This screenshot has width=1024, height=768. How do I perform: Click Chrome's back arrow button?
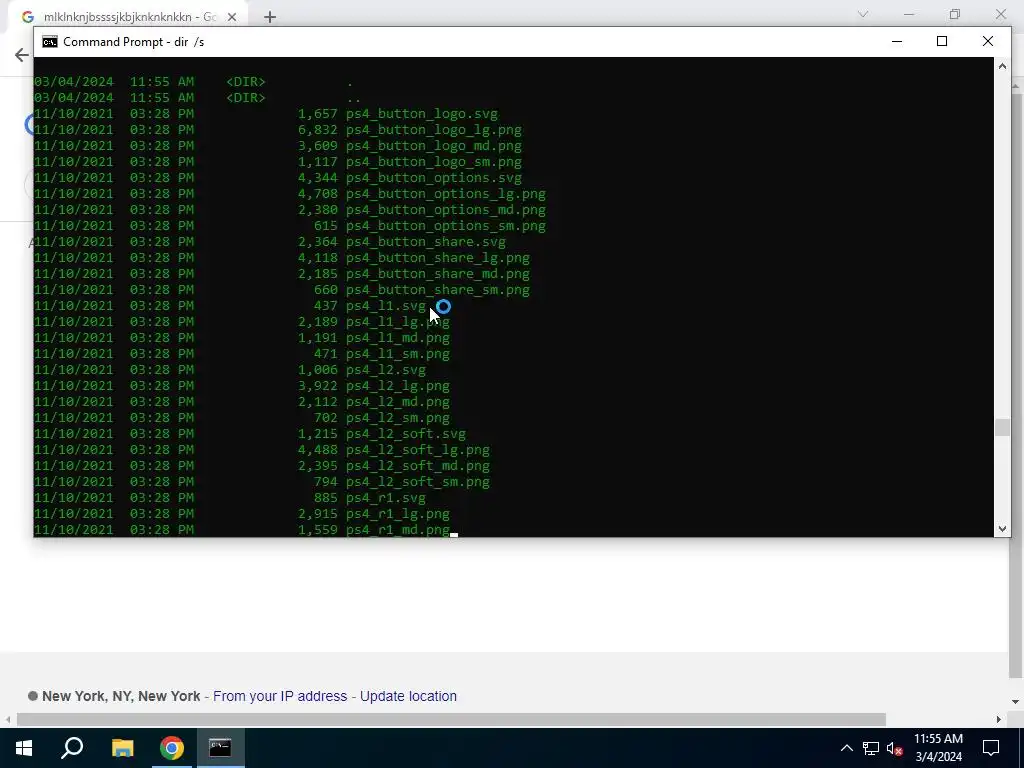(22, 55)
